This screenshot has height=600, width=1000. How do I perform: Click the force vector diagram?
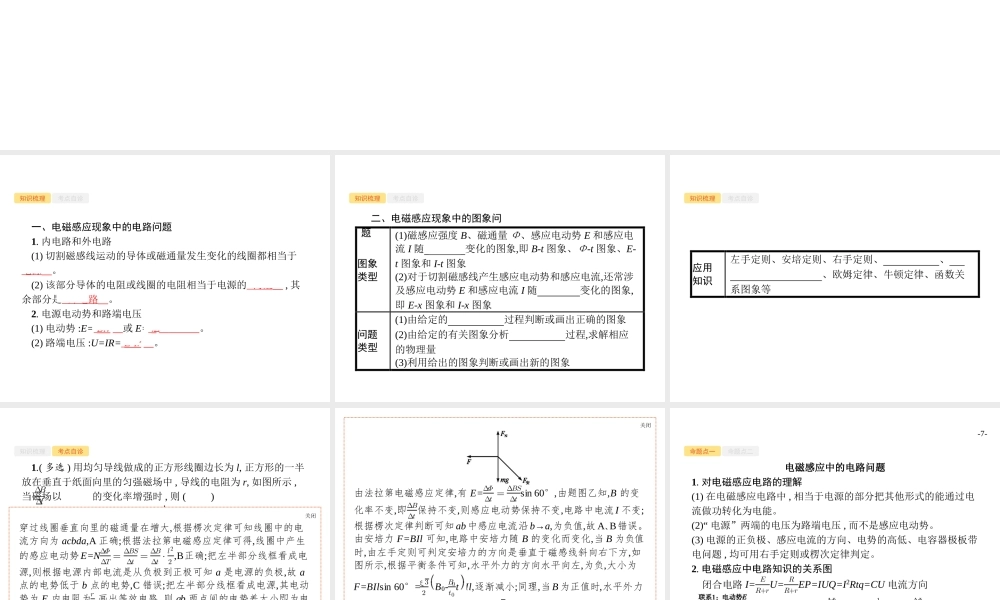[498, 458]
